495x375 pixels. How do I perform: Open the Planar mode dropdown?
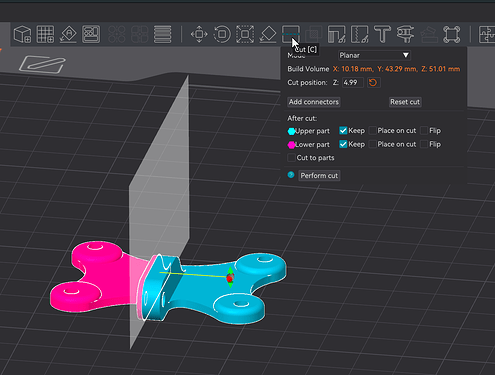[x=374, y=55]
